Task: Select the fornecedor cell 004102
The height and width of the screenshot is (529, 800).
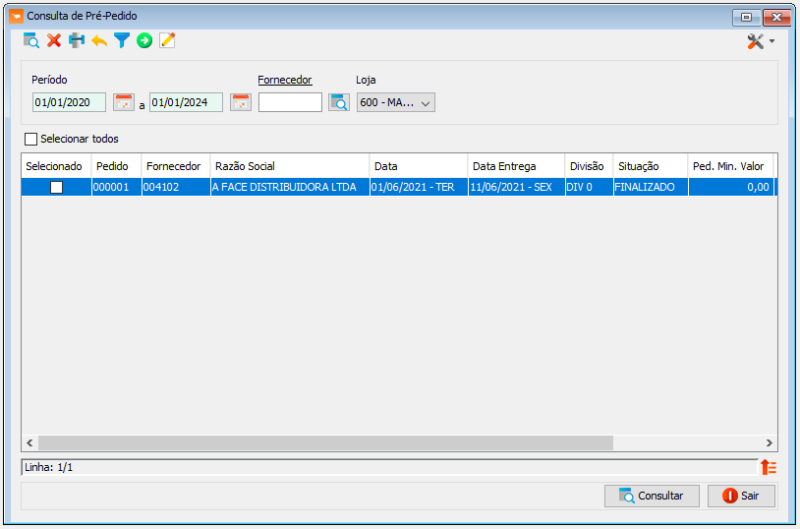Action: pyautogui.click(x=176, y=187)
